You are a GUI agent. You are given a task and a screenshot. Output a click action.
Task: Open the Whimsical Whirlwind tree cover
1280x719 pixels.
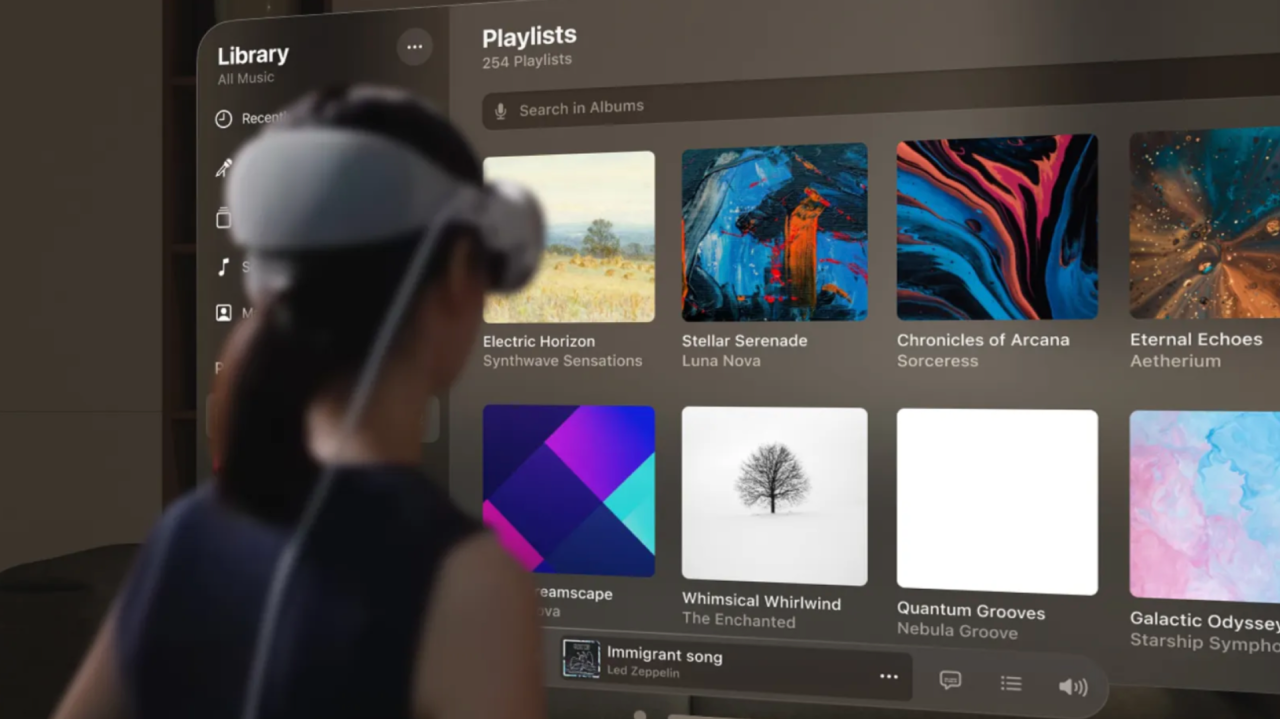[x=774, y=494]
